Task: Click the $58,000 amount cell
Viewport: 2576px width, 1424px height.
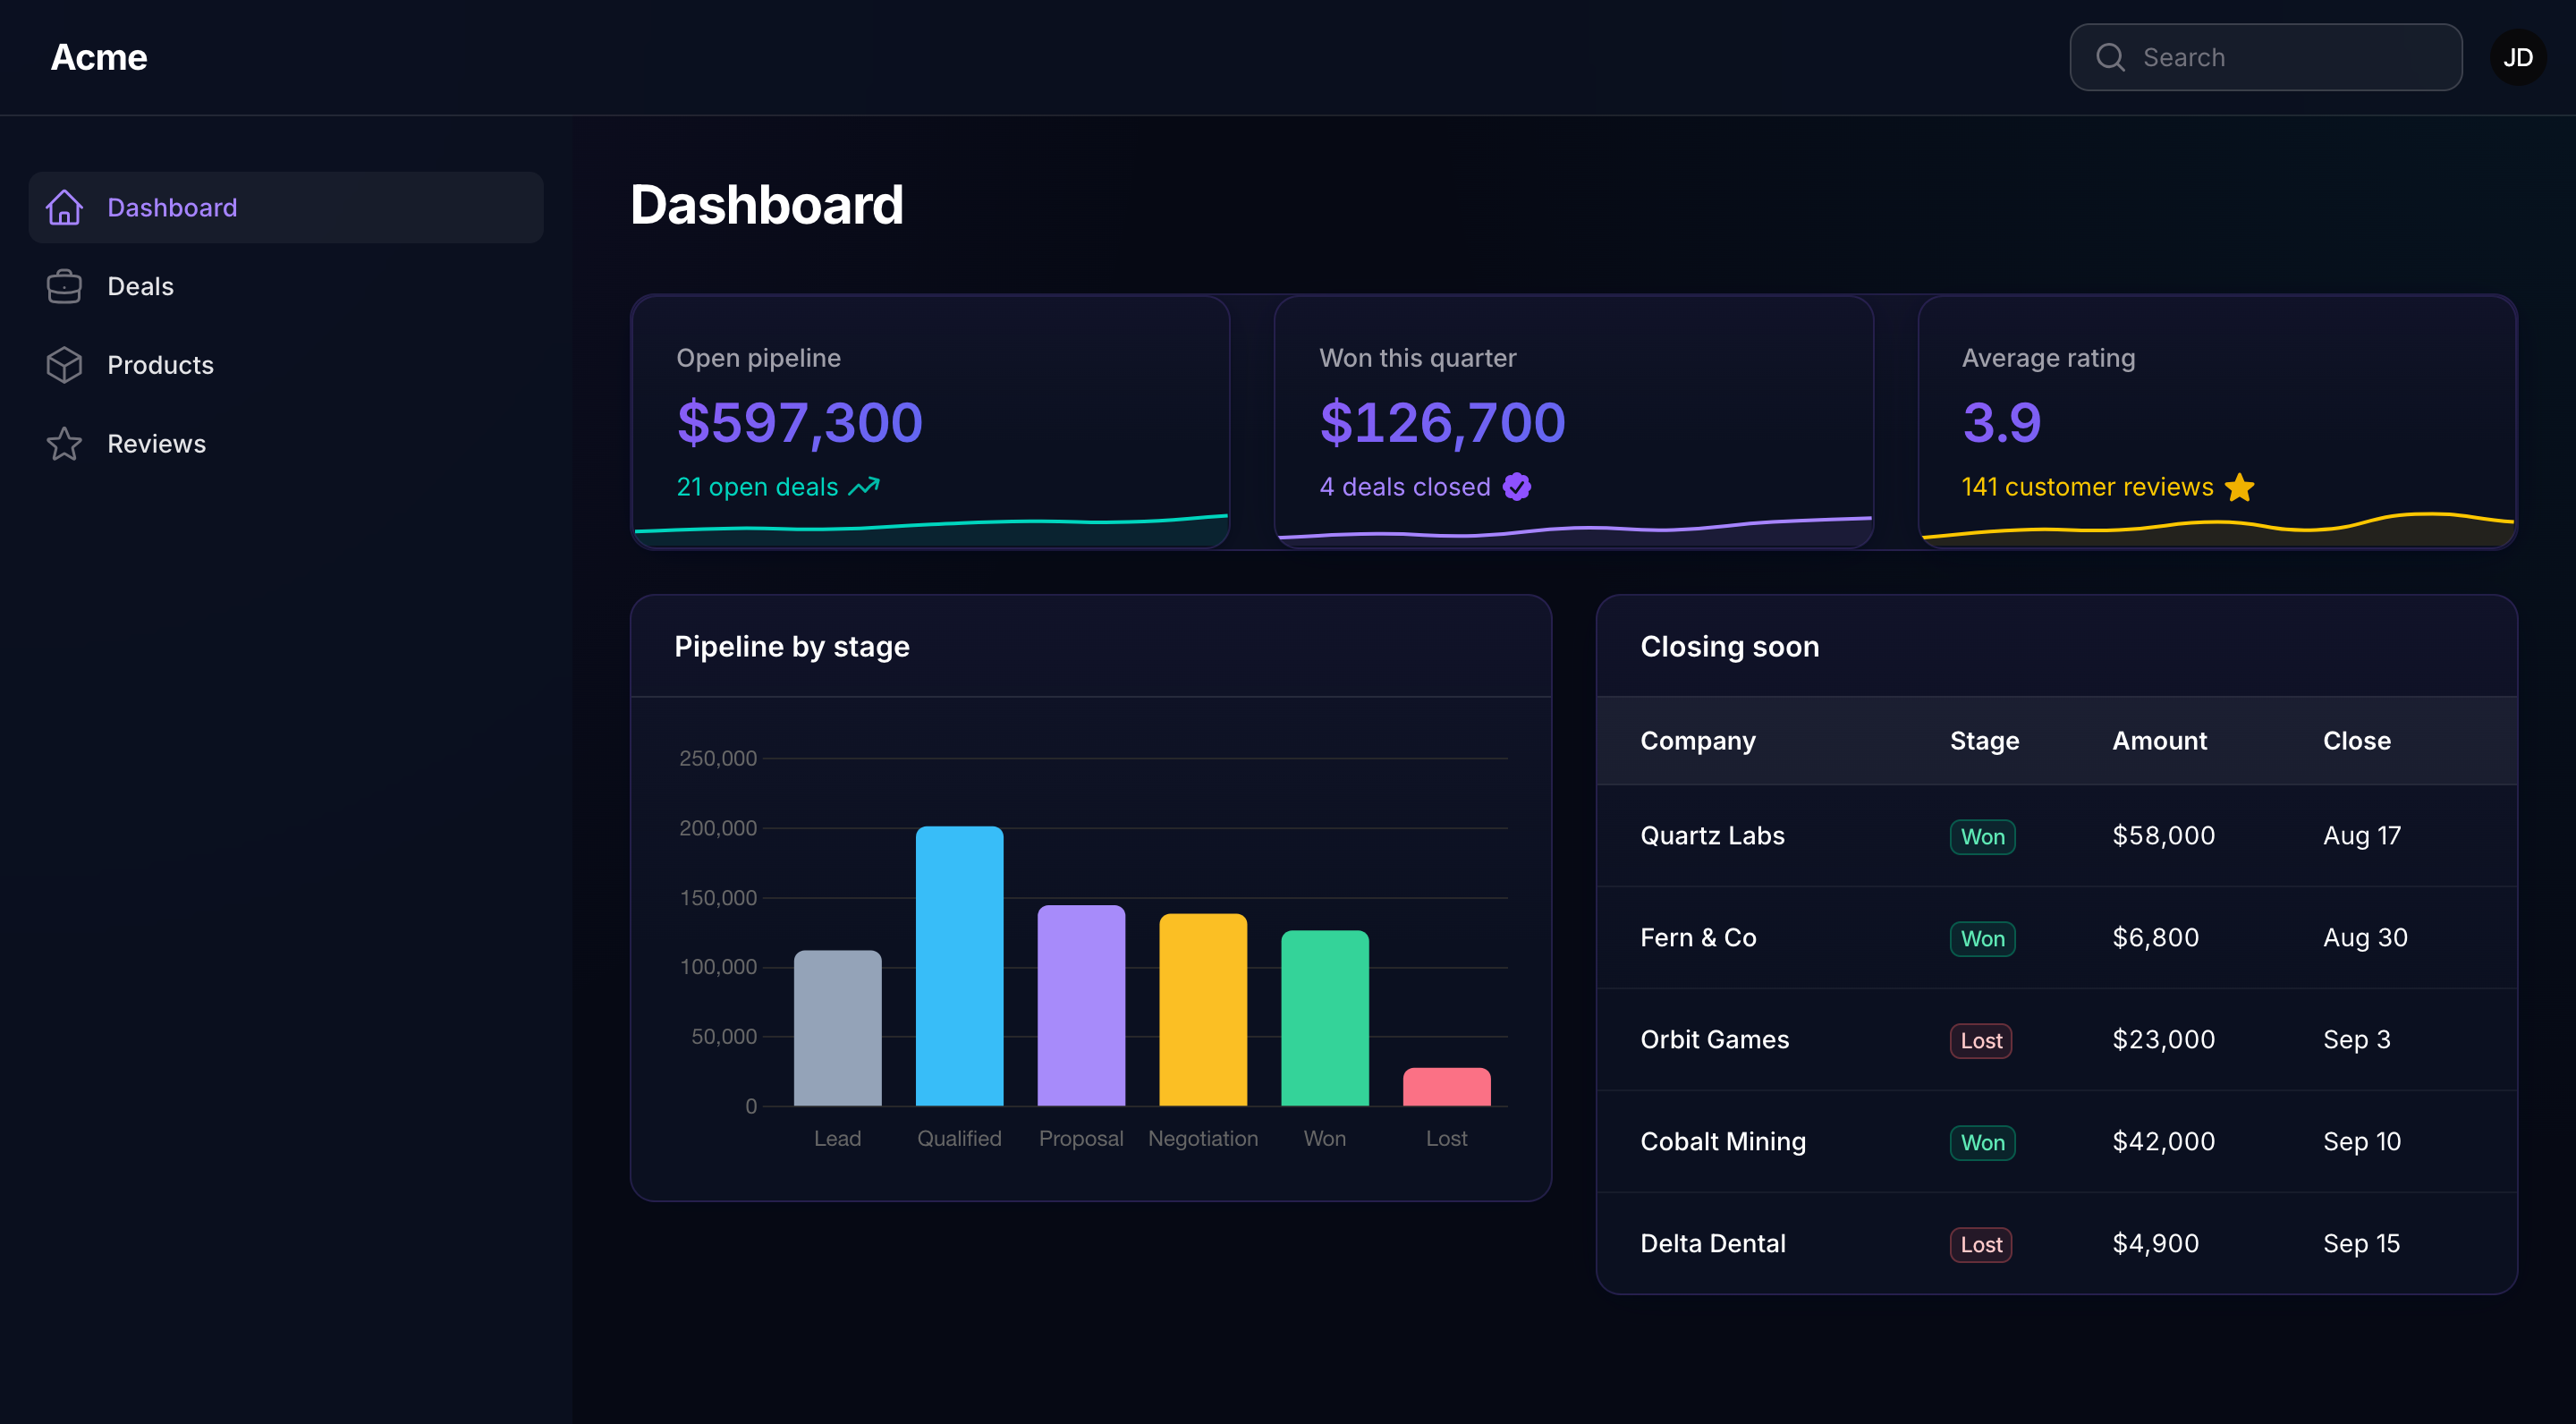Action: click(2163, 836)
